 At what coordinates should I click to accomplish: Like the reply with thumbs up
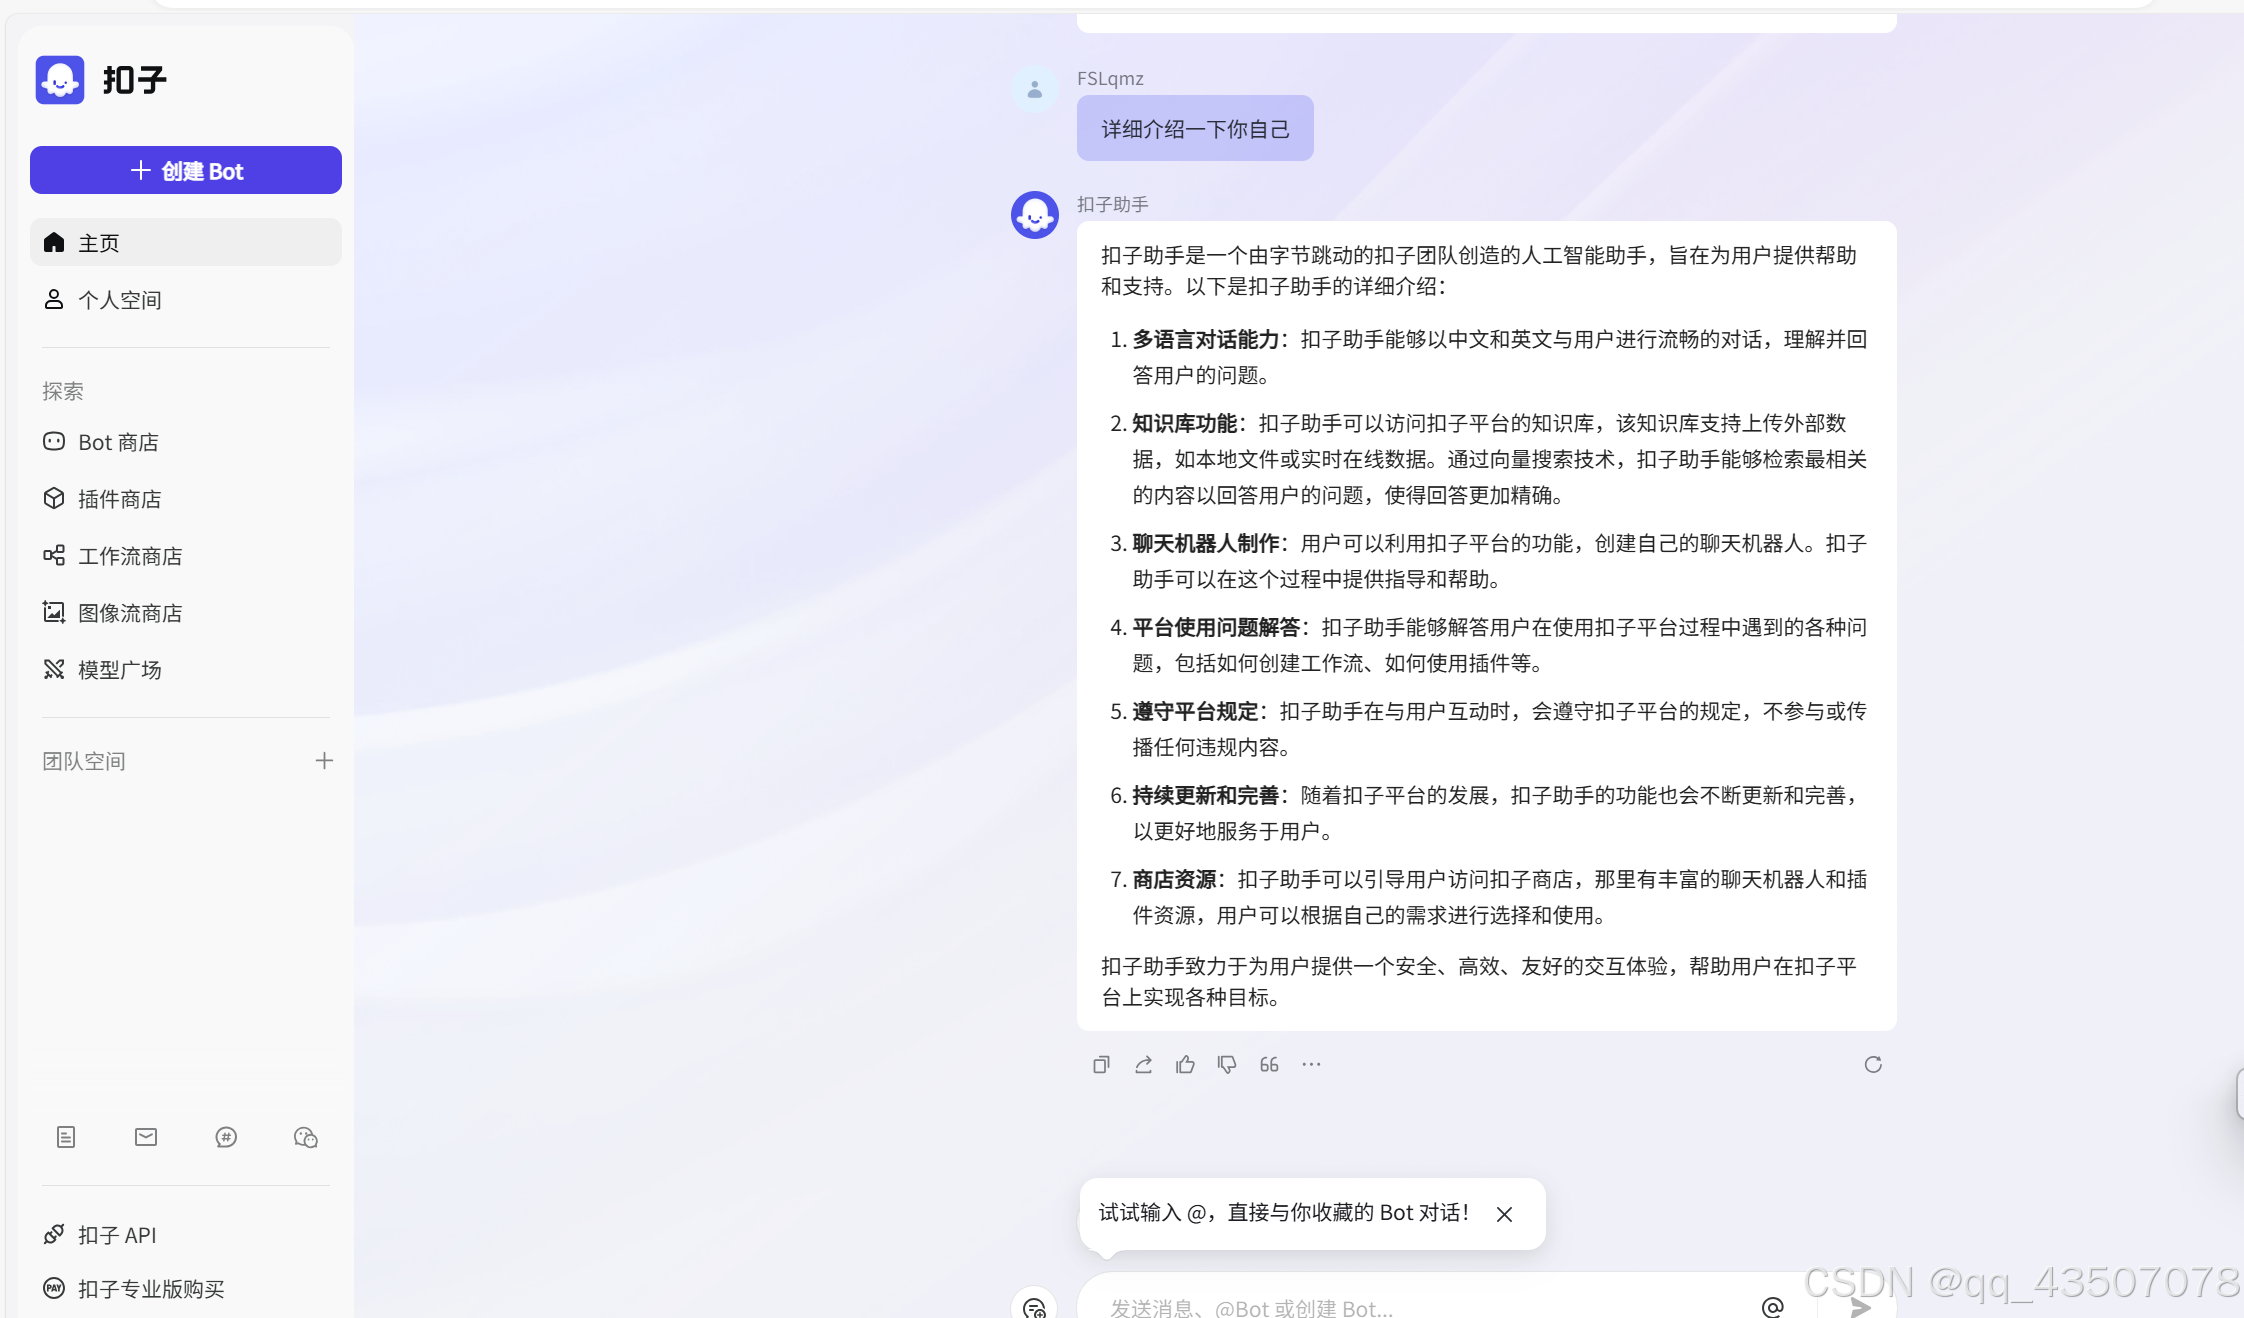[x=1185, y=1065]
